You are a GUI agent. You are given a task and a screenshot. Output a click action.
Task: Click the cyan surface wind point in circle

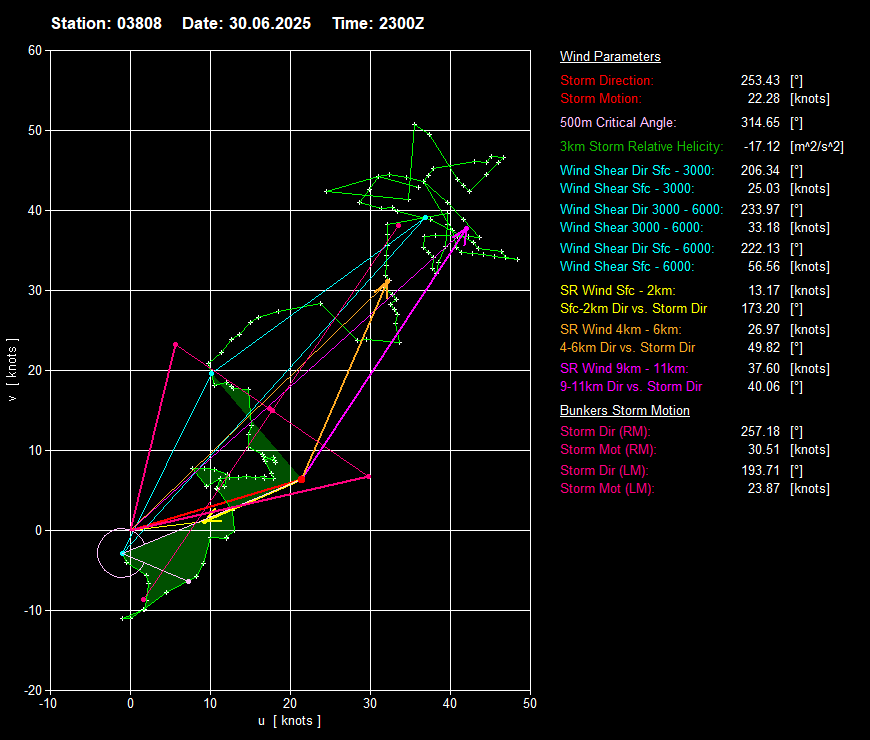pos(123,553)
